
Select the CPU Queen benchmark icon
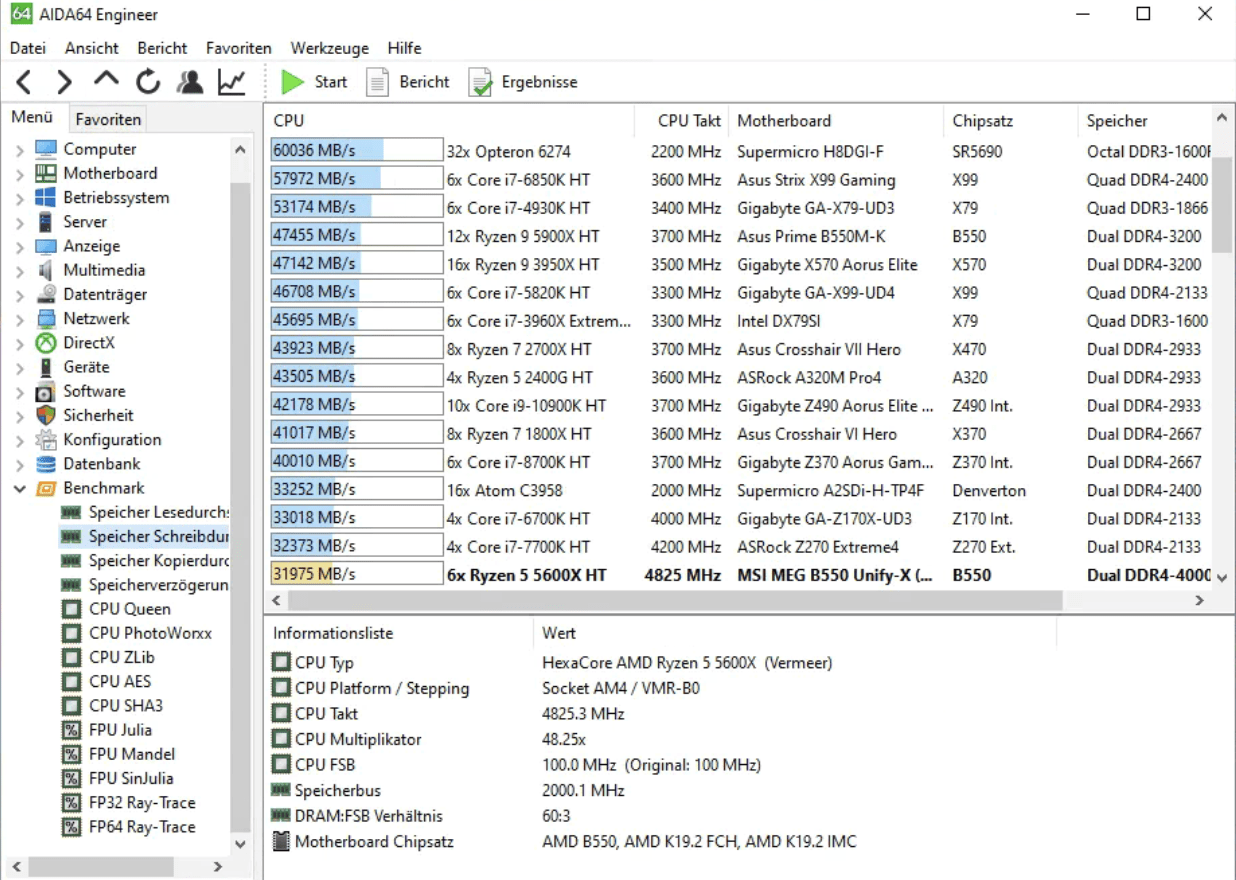pyautogui.click(x=71, y=609)
